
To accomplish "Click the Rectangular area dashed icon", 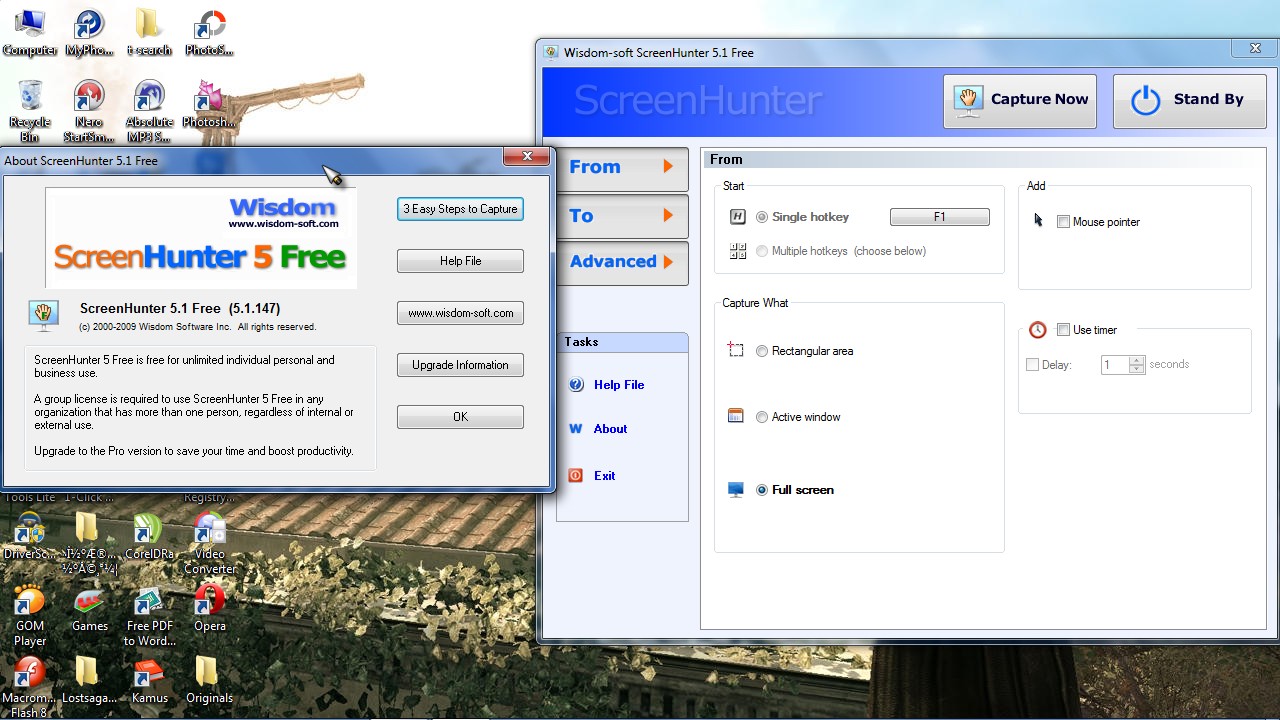I will coord(736,350).
